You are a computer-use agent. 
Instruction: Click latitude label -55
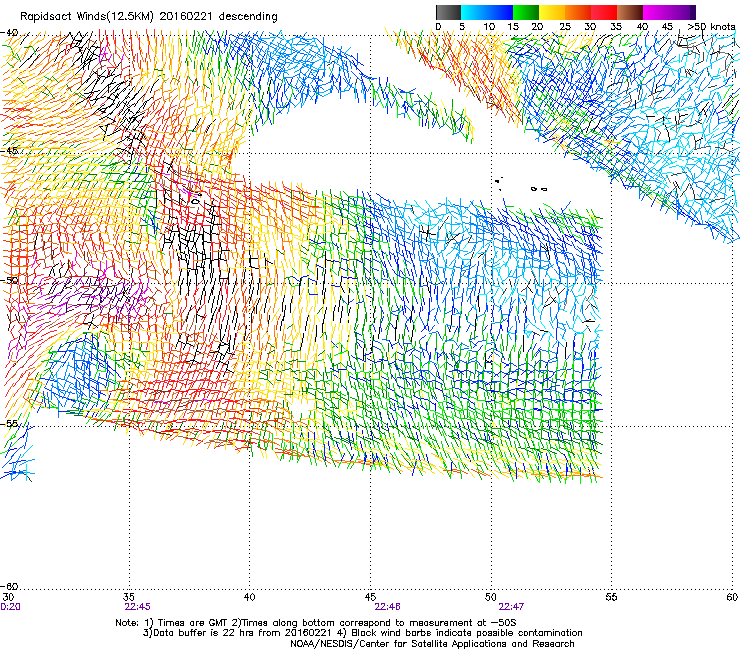[9, 424]
